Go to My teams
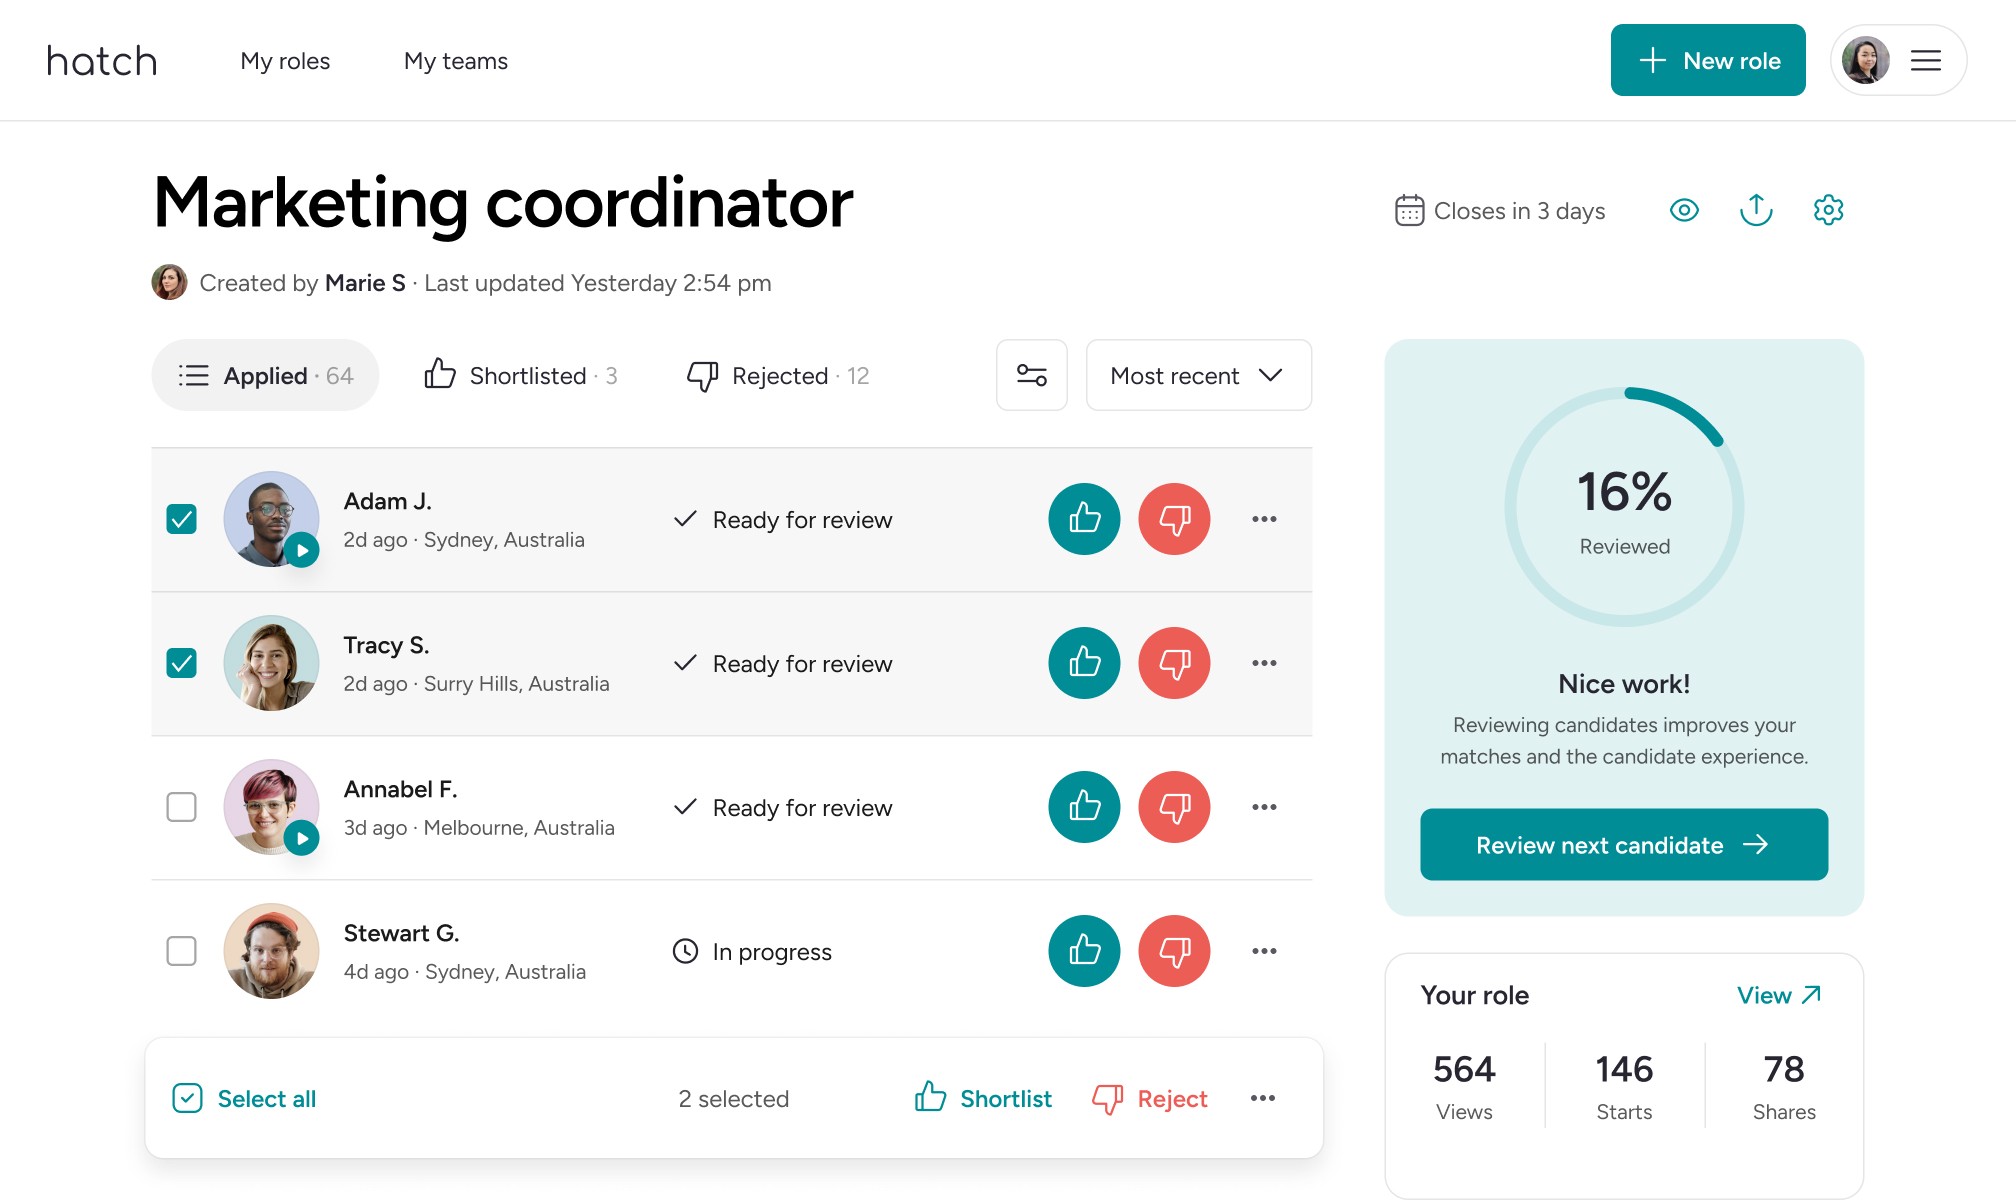 [x=456, y=61]
